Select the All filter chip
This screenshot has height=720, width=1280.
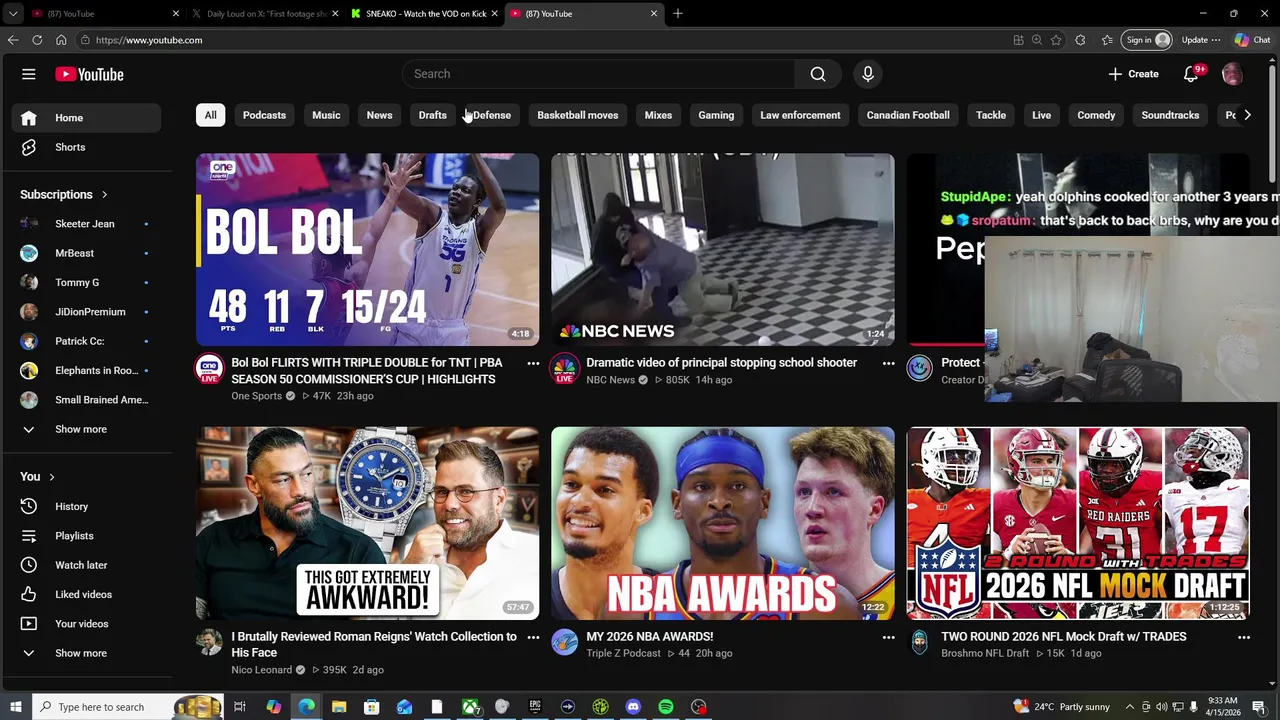pyautogui.click(x=210, y=115)
